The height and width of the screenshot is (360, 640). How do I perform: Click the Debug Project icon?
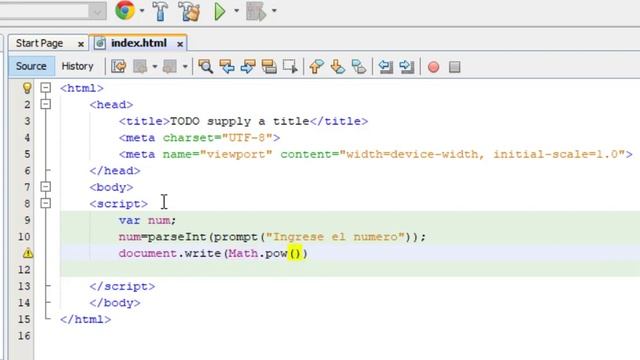pyautogui.click(x=256, y=11)
